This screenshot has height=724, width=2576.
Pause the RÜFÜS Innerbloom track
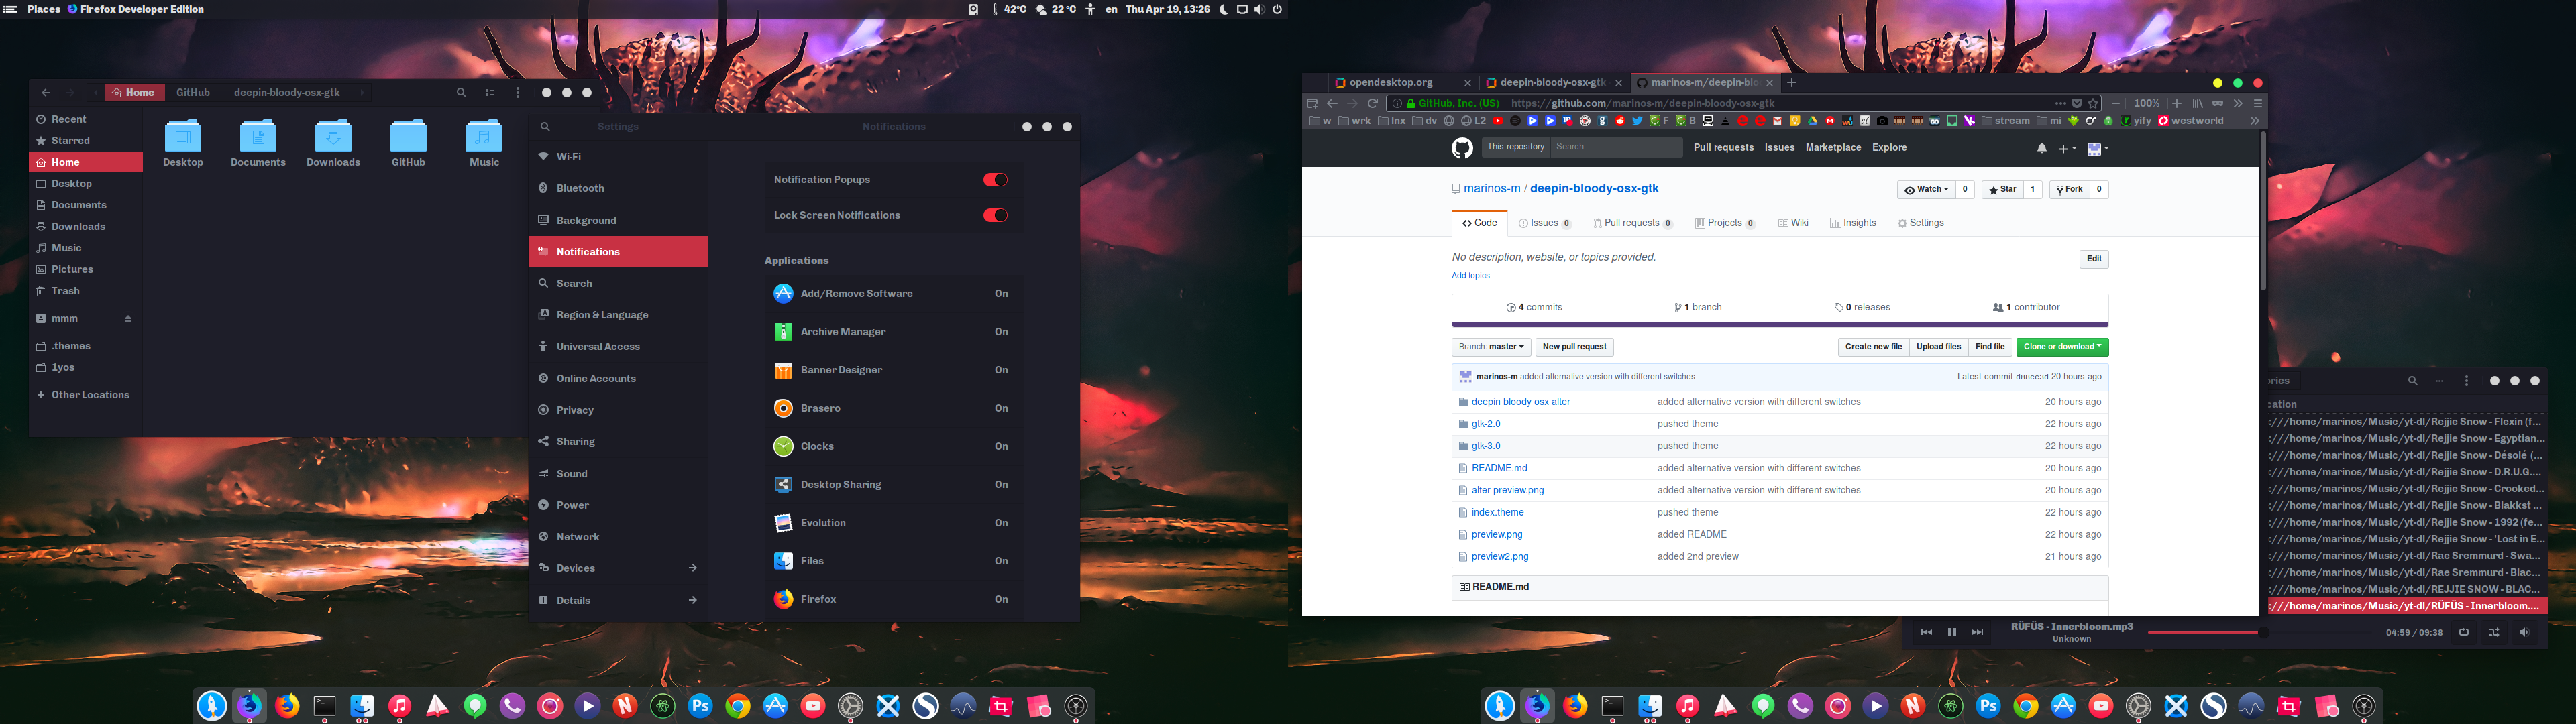tap(1951, 632)
